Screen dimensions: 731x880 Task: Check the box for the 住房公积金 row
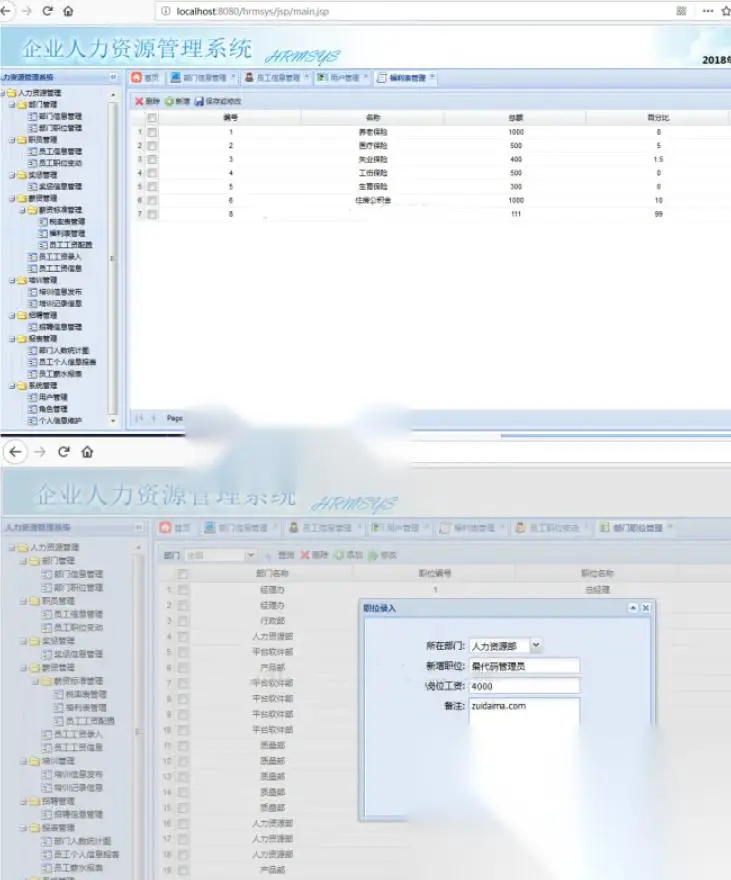click(x=152, y=200)
